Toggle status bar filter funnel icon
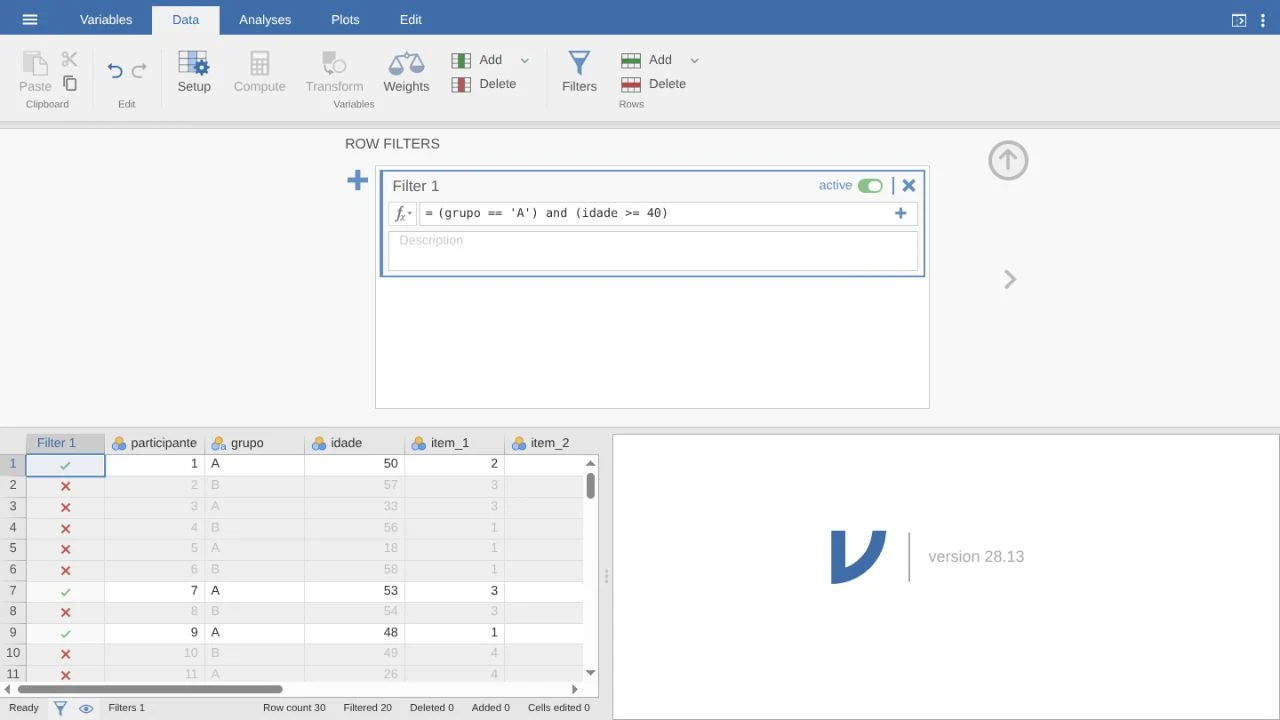 click(x=60, y=708)
